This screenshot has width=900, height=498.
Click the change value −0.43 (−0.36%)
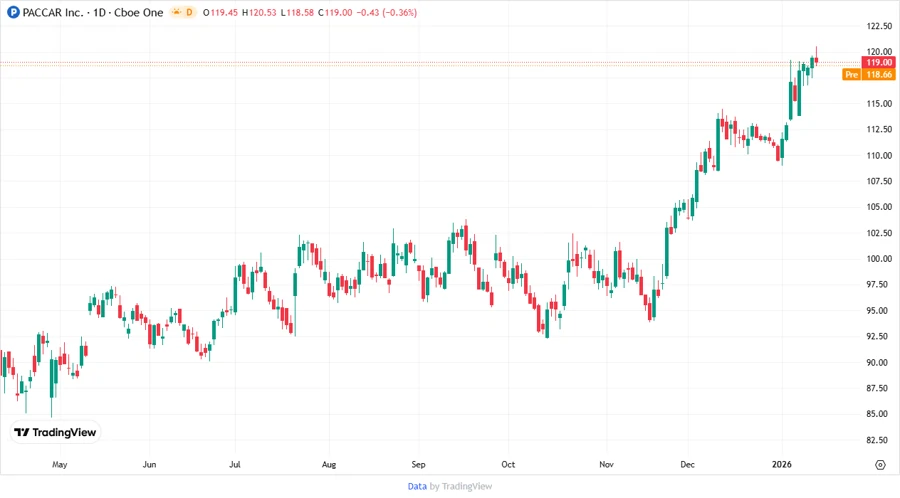pos(387,13)
